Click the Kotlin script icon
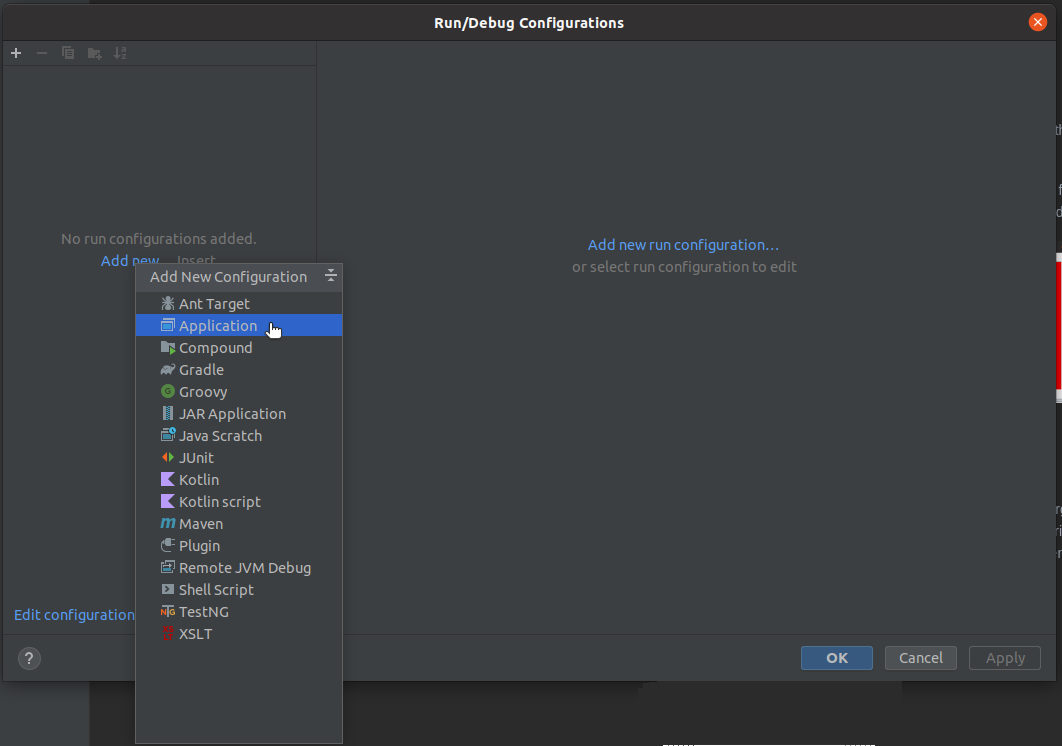Image resolution: width=1062 pixels, height=746 pixels. (167, 501)
